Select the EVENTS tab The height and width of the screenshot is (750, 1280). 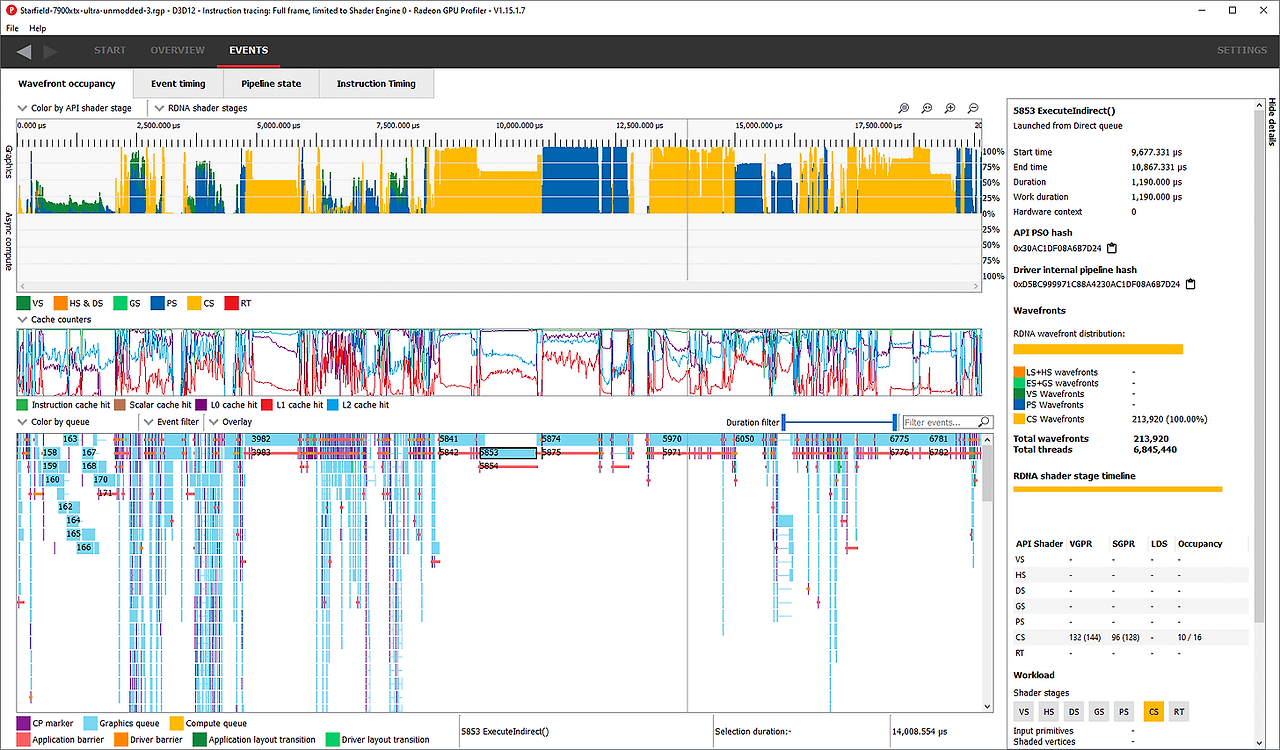[248, 50]
